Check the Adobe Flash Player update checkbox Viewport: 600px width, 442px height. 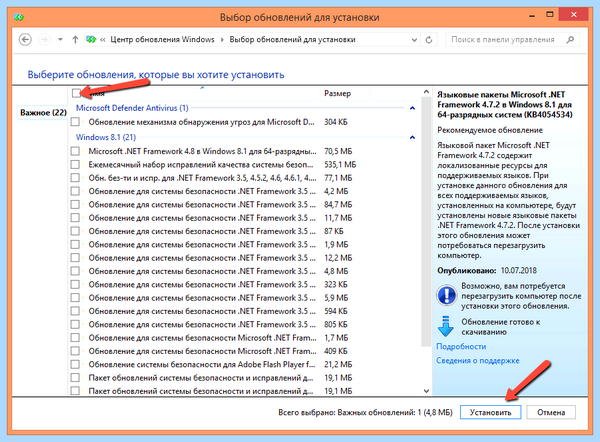(x=75, y=364)
